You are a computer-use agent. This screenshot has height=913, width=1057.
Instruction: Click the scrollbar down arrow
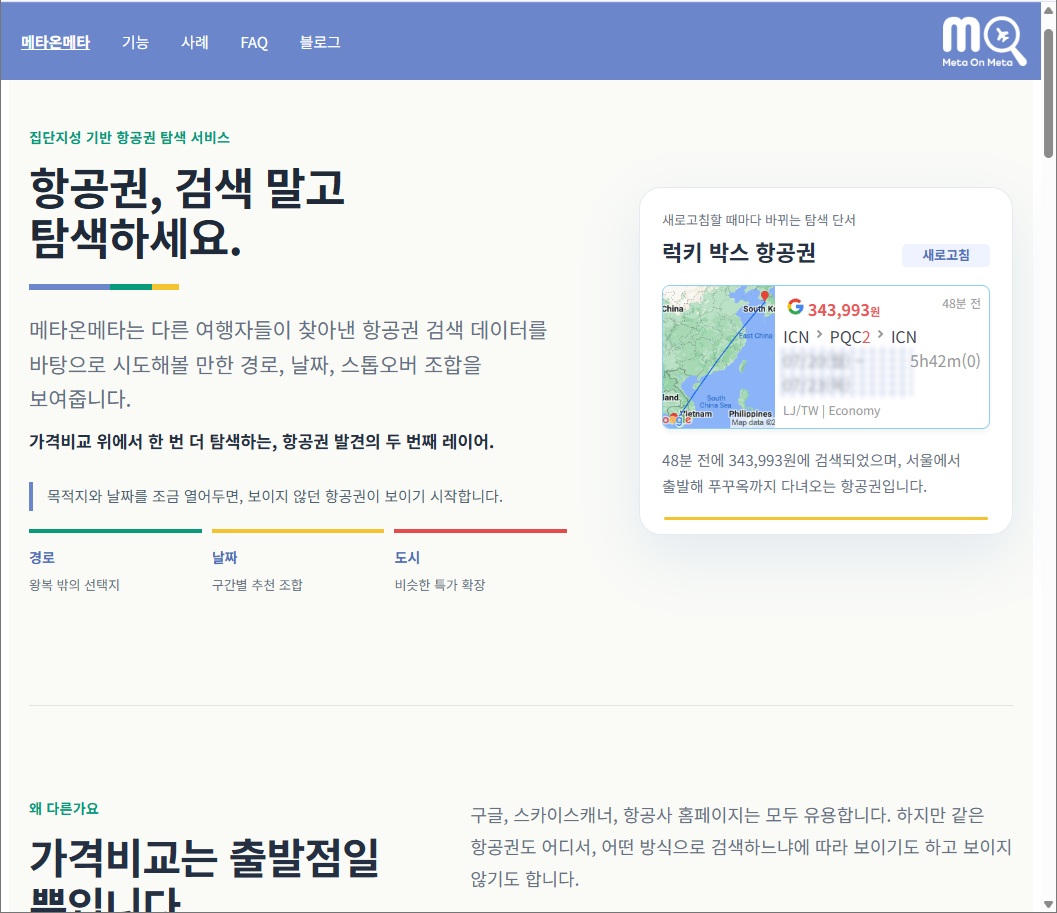pos(1048,904)
